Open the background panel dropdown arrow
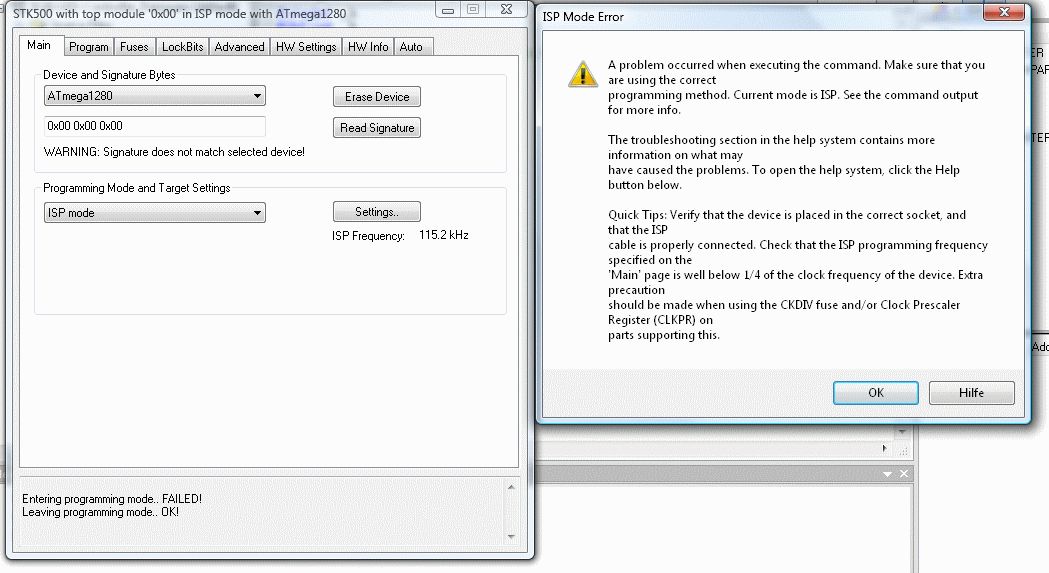Screen dimensions: 1049x573 click(x=887, y=474)
